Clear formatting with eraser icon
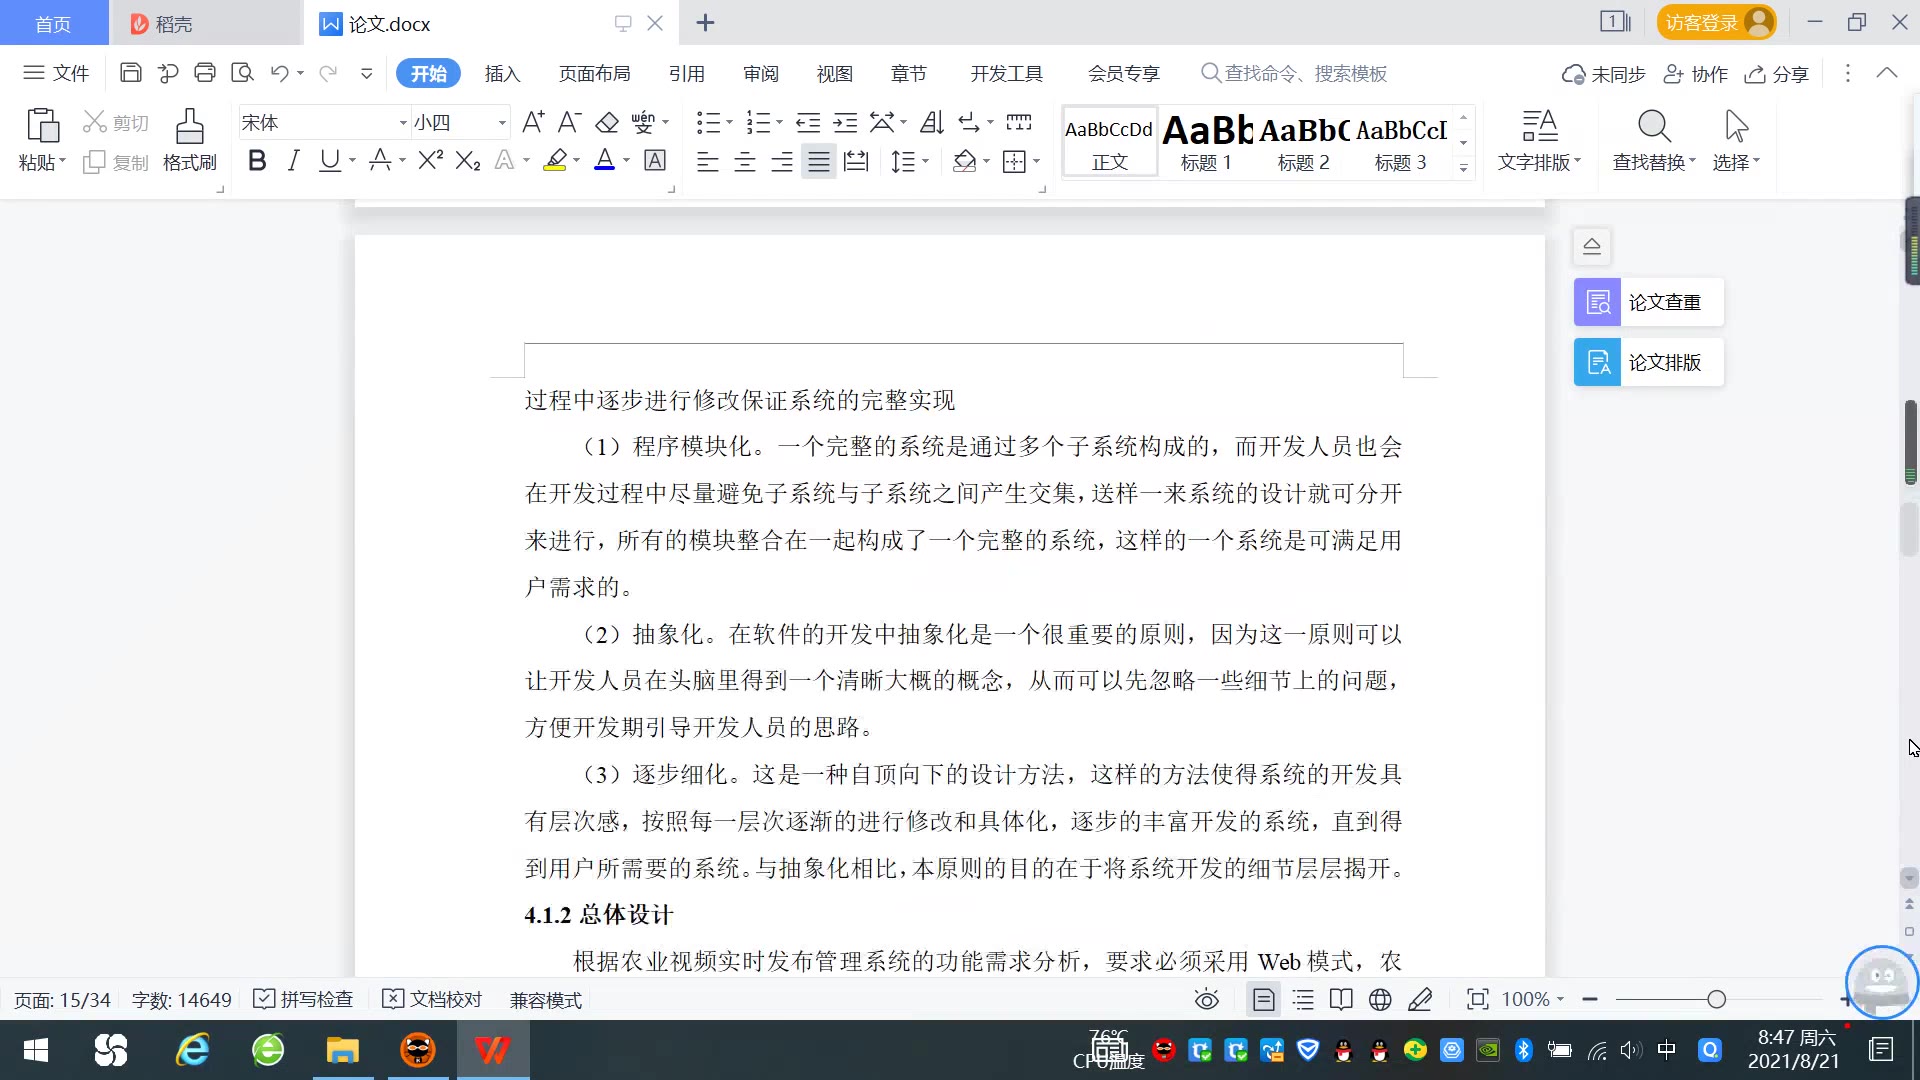The width and height of the screenshot is (1920, 1080). [607, 122]
